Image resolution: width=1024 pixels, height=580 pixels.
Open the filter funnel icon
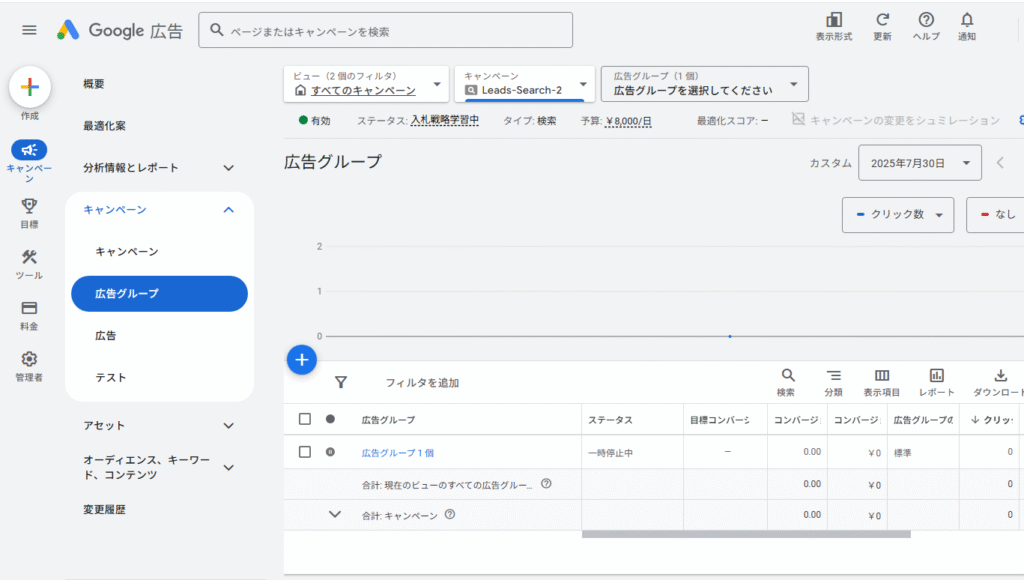click(x=341, y=382)
